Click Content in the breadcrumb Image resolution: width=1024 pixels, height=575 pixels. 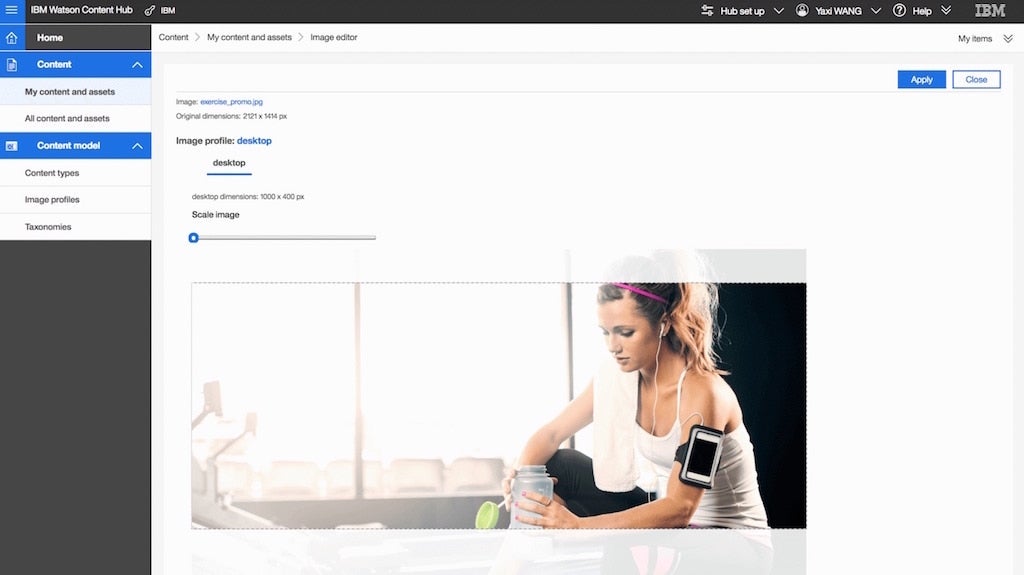coord(173,37)
